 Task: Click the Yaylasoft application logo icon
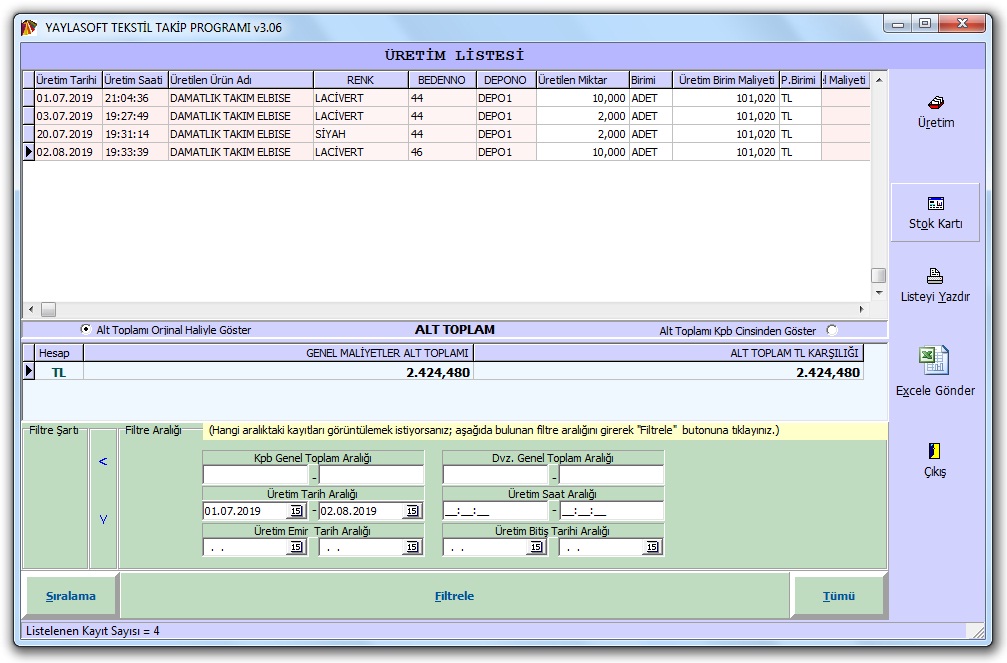pos(30,28)
